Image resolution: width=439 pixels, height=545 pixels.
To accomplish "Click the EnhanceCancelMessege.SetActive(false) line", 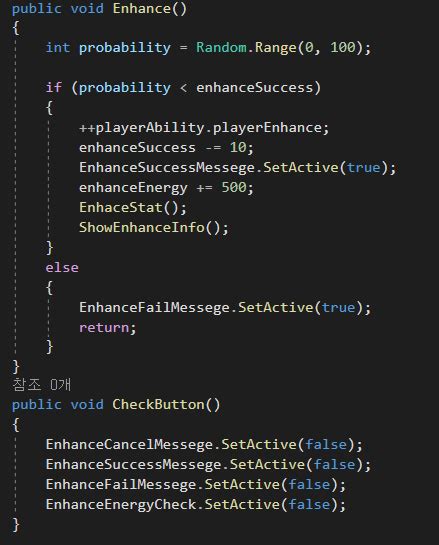I will tap(204, 445).
